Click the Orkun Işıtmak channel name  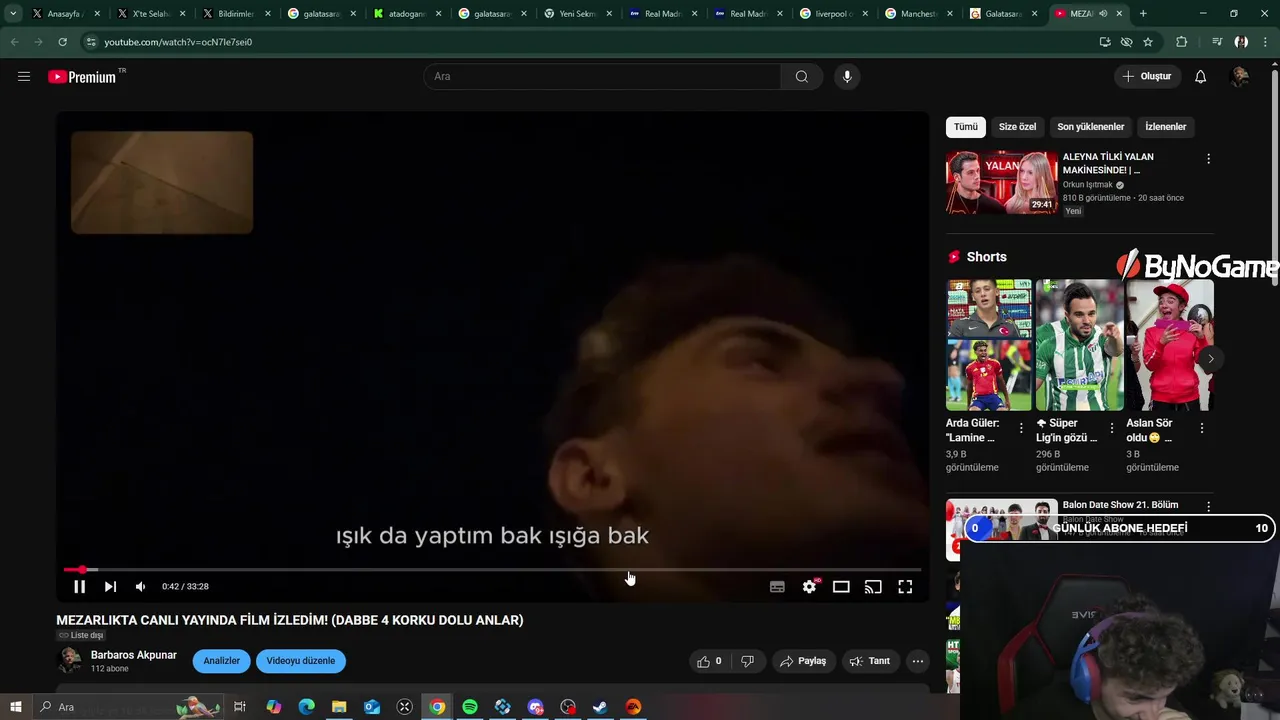[x=1087, y=185]
